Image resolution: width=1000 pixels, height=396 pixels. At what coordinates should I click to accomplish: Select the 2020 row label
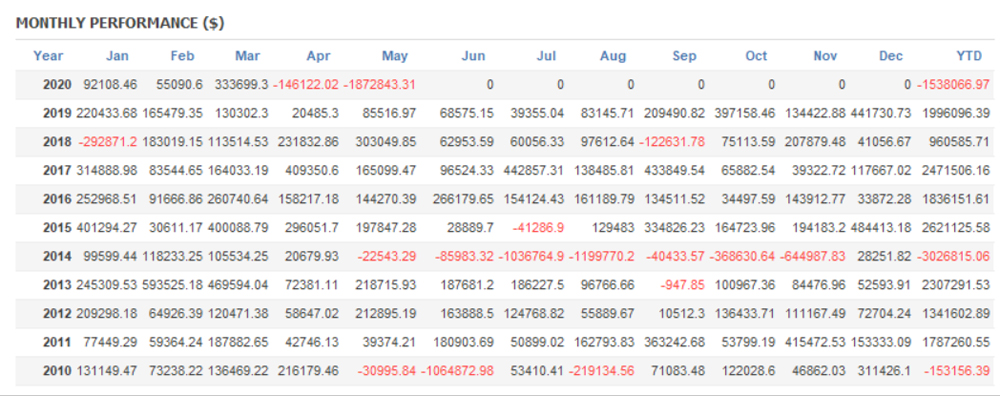click(57, 85)
